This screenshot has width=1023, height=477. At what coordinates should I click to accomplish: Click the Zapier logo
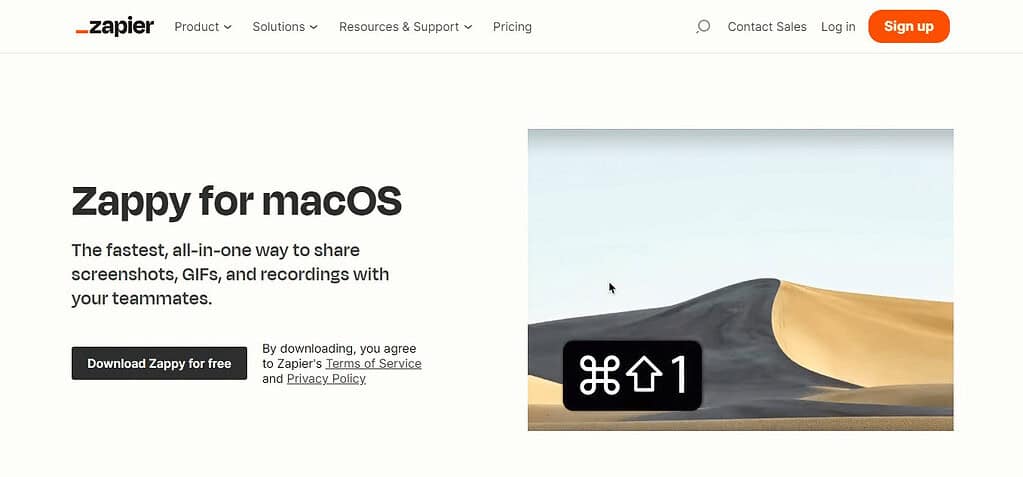115,27
